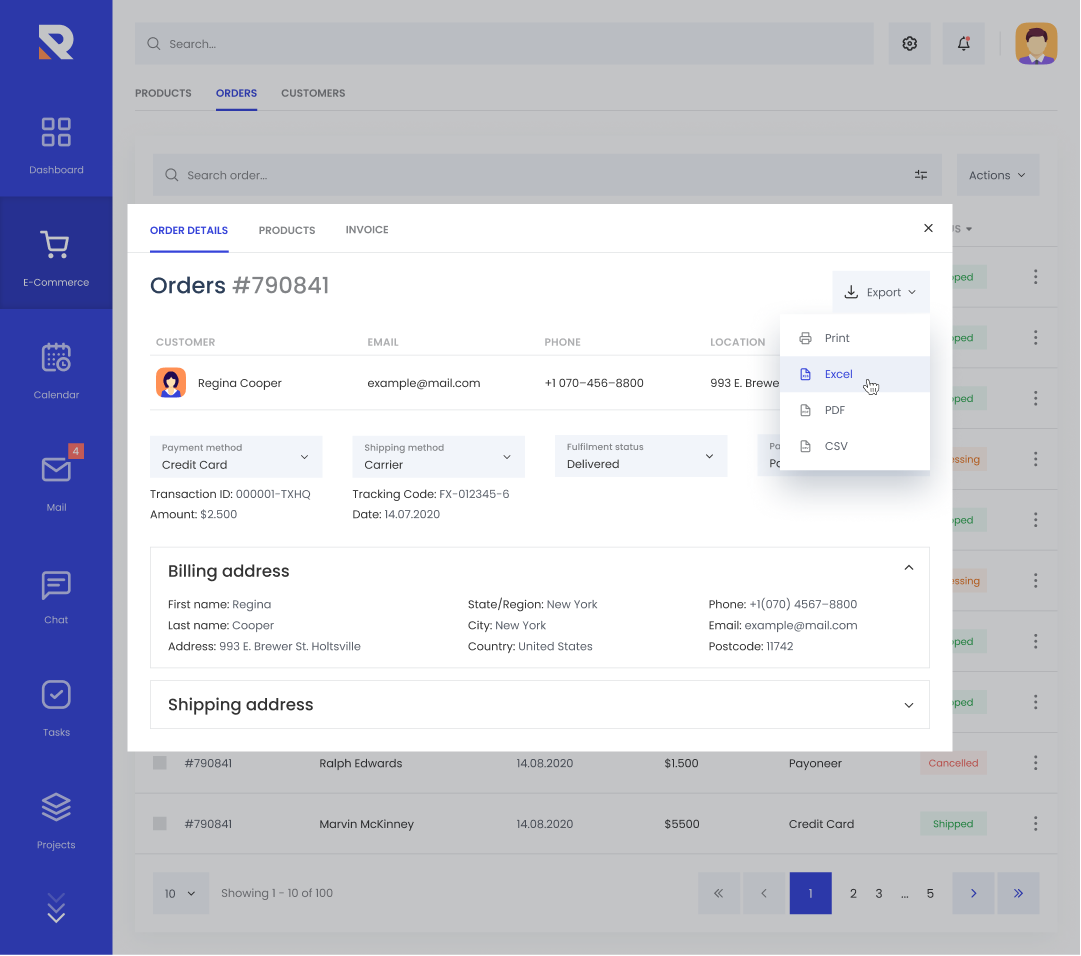This screenshot has height=956, width=1081.
Task: Click Shipped badge on Marvin McKinney row
Action: [x=953, y=824]
